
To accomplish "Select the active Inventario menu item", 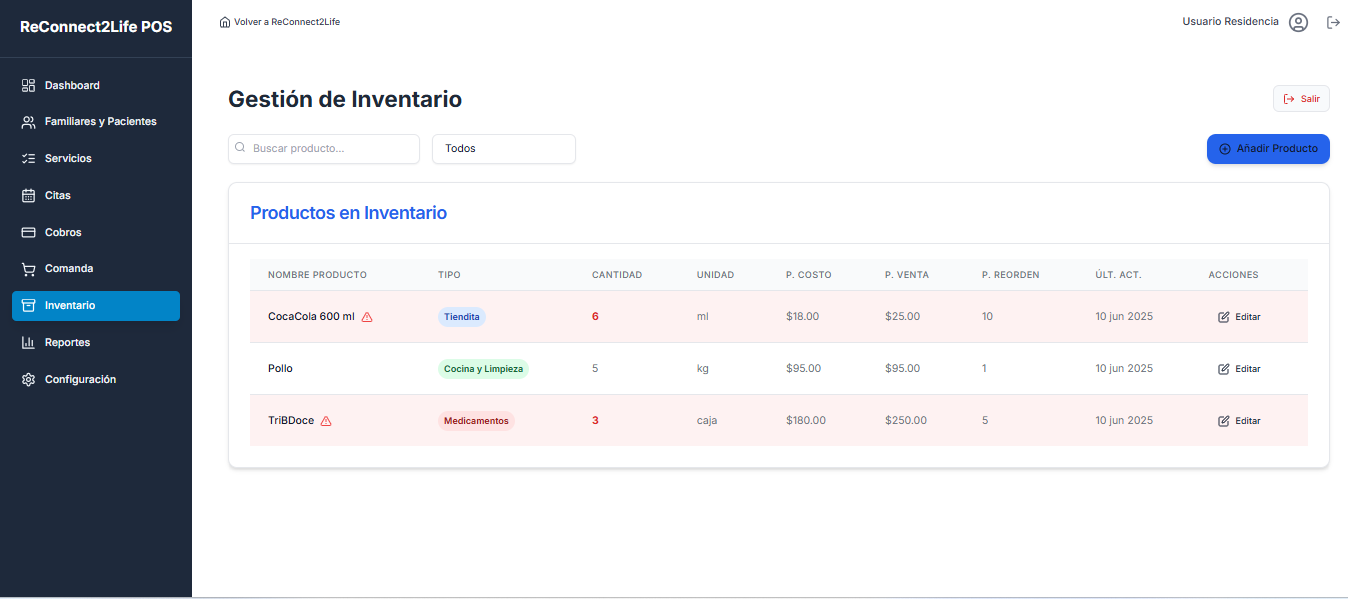I will [96, 306].
